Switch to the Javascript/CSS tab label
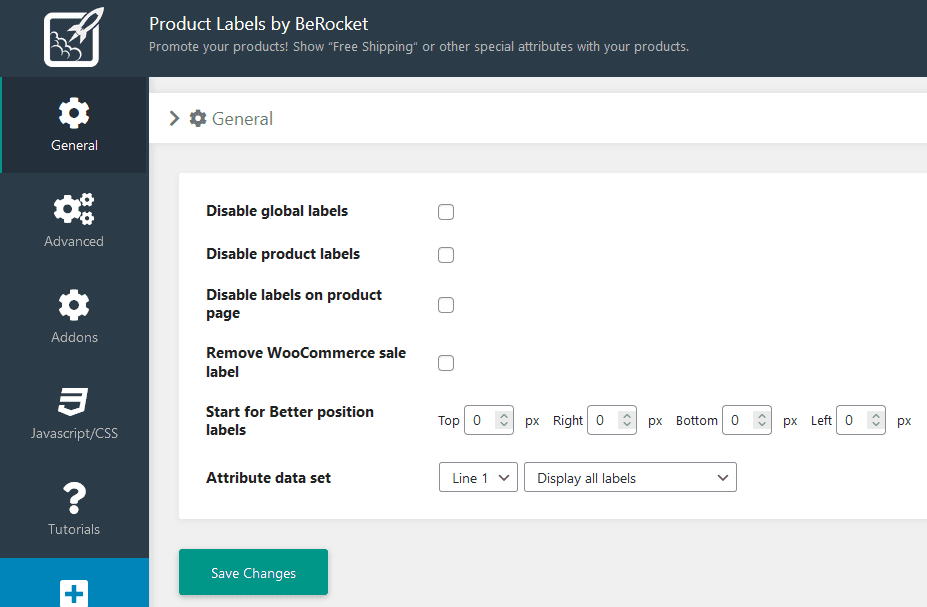This screenshot has height=607, width=927. click(x=74, y=433)
